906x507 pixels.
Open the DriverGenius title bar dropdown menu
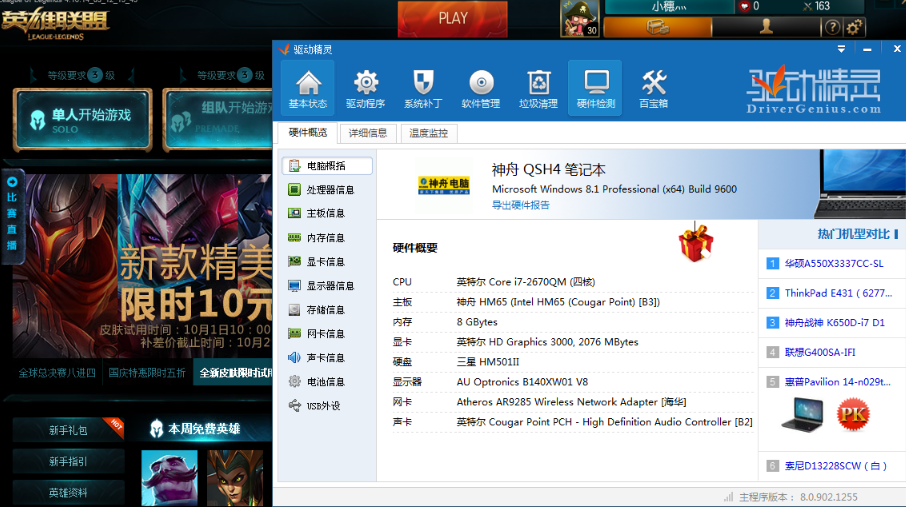[x=841, y=49]
